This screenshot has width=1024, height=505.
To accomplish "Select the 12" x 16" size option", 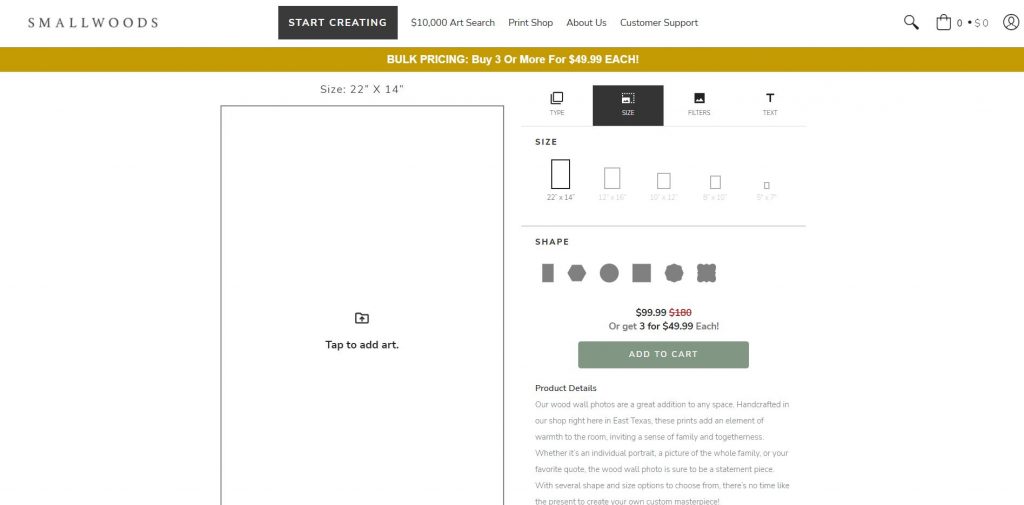I will coord(612,183).
